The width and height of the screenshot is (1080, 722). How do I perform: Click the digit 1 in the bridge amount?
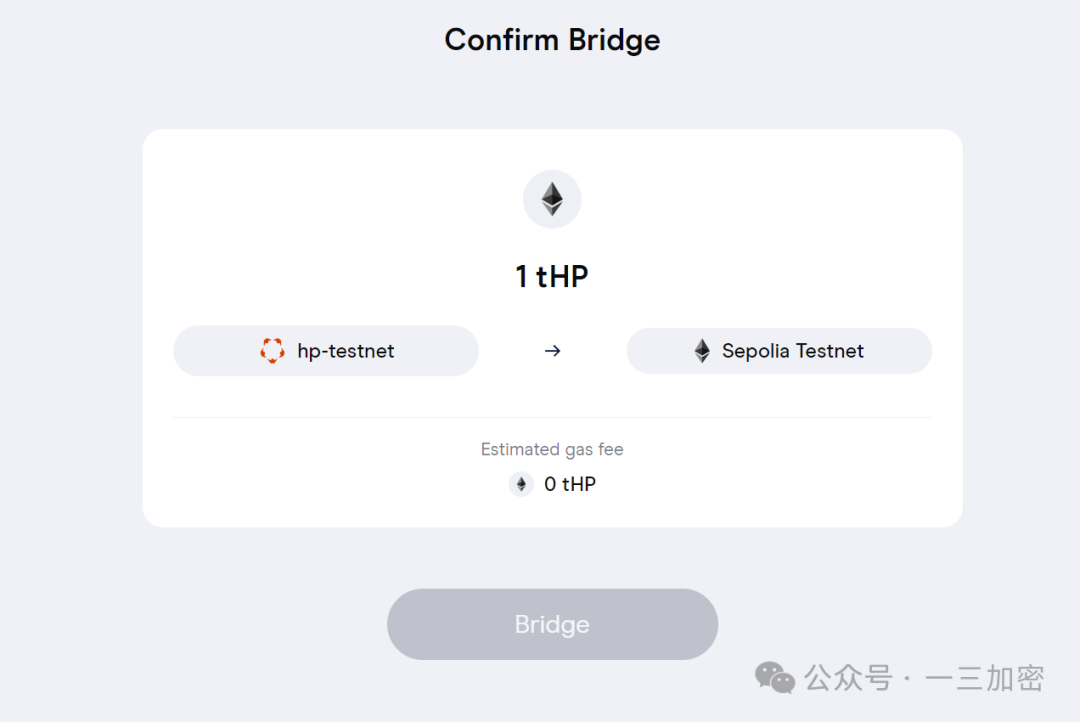tap(522, 276)
